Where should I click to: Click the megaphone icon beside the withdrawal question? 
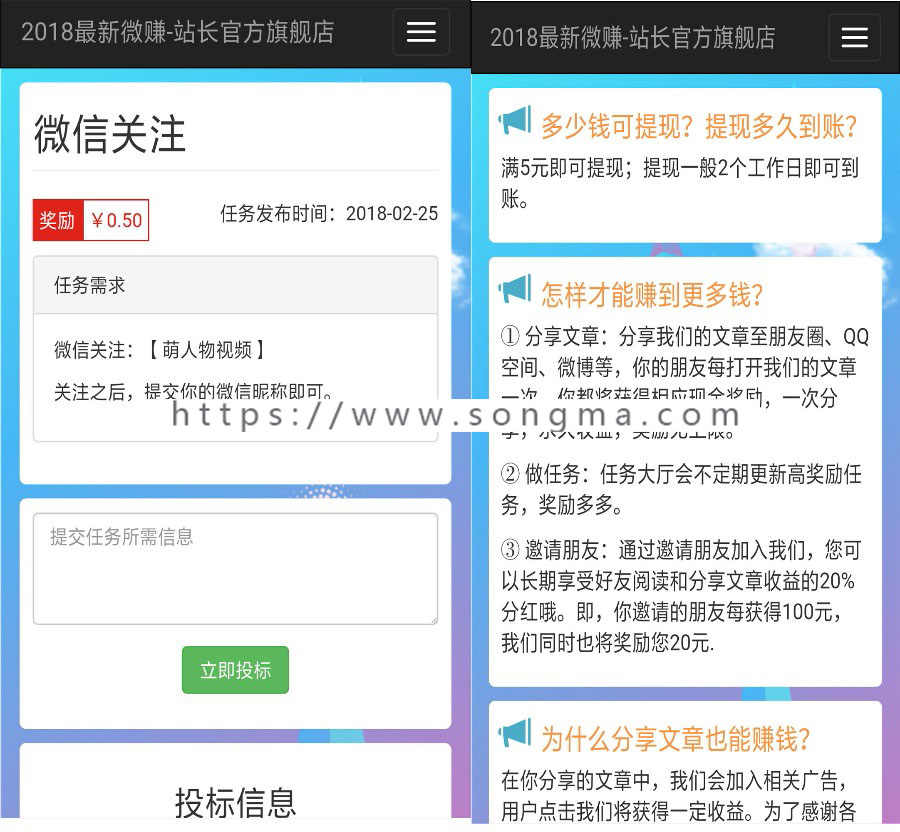[513, 119]
